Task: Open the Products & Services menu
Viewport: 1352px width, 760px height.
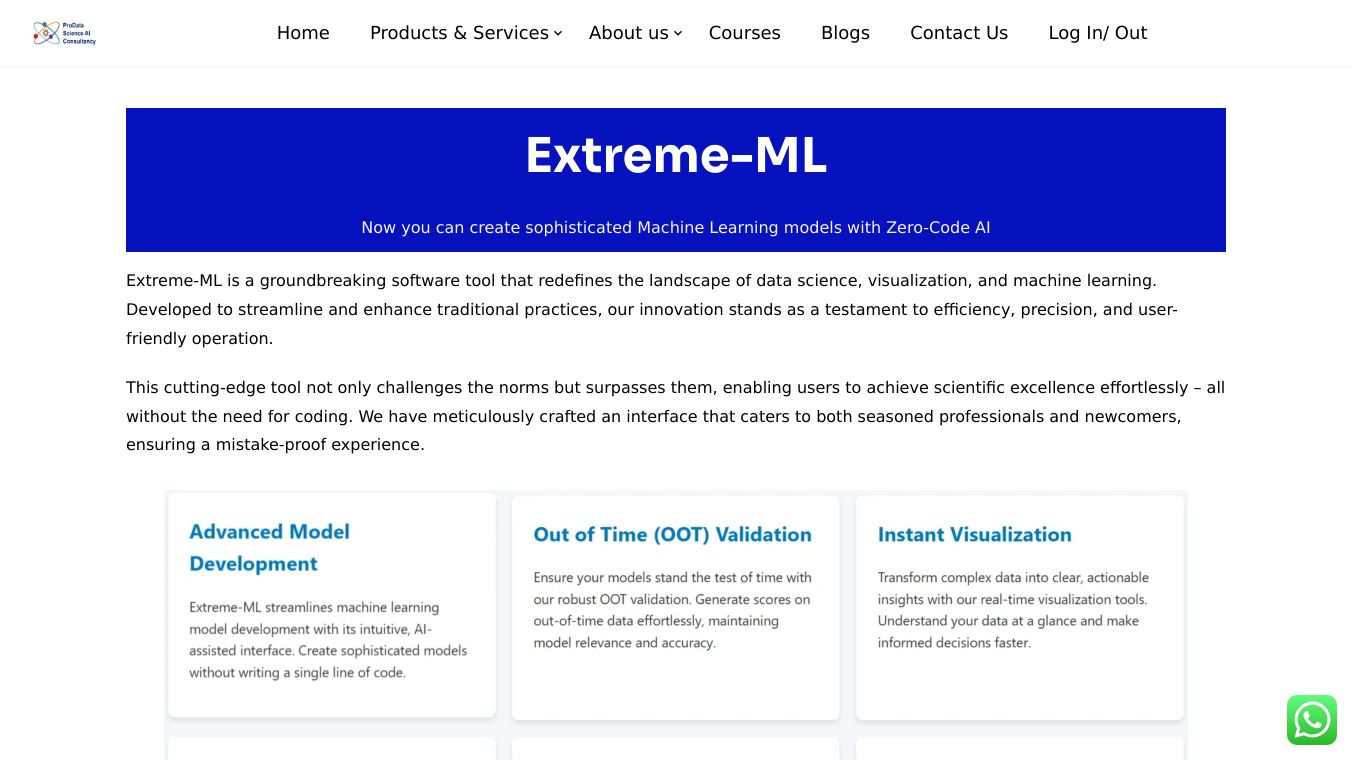Action: point(459,33)
